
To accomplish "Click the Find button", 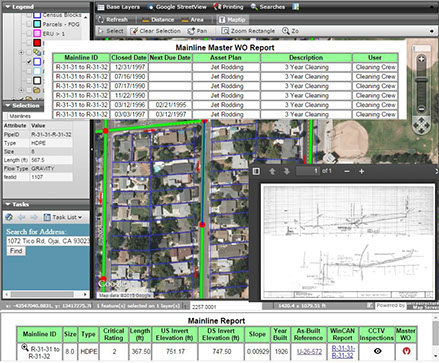I will pyautogui.click(x=16, y=251).
